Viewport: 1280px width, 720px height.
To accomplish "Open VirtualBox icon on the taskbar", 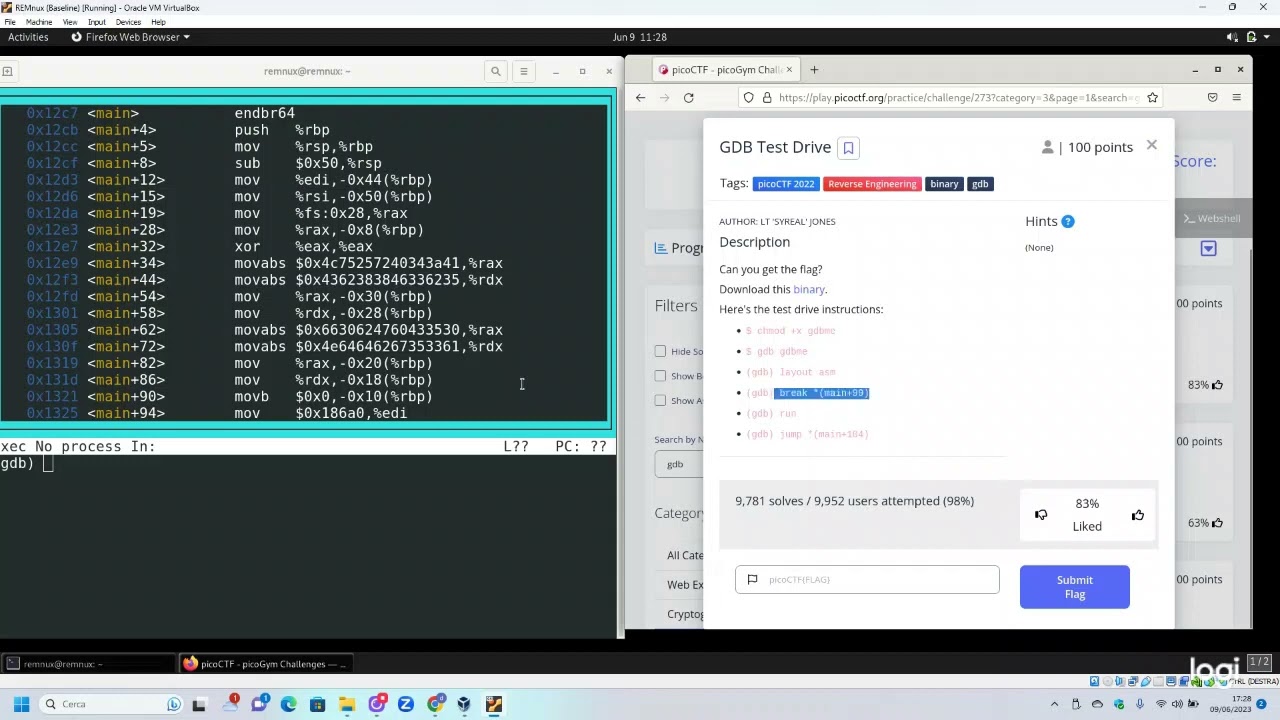I will [464, 704].
